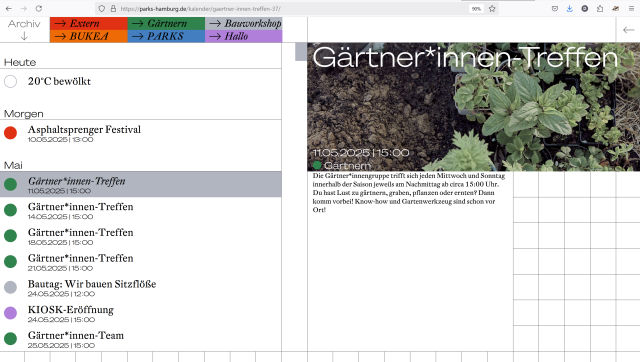
Task: Close event detail with the left arrow
Action: 628,30
